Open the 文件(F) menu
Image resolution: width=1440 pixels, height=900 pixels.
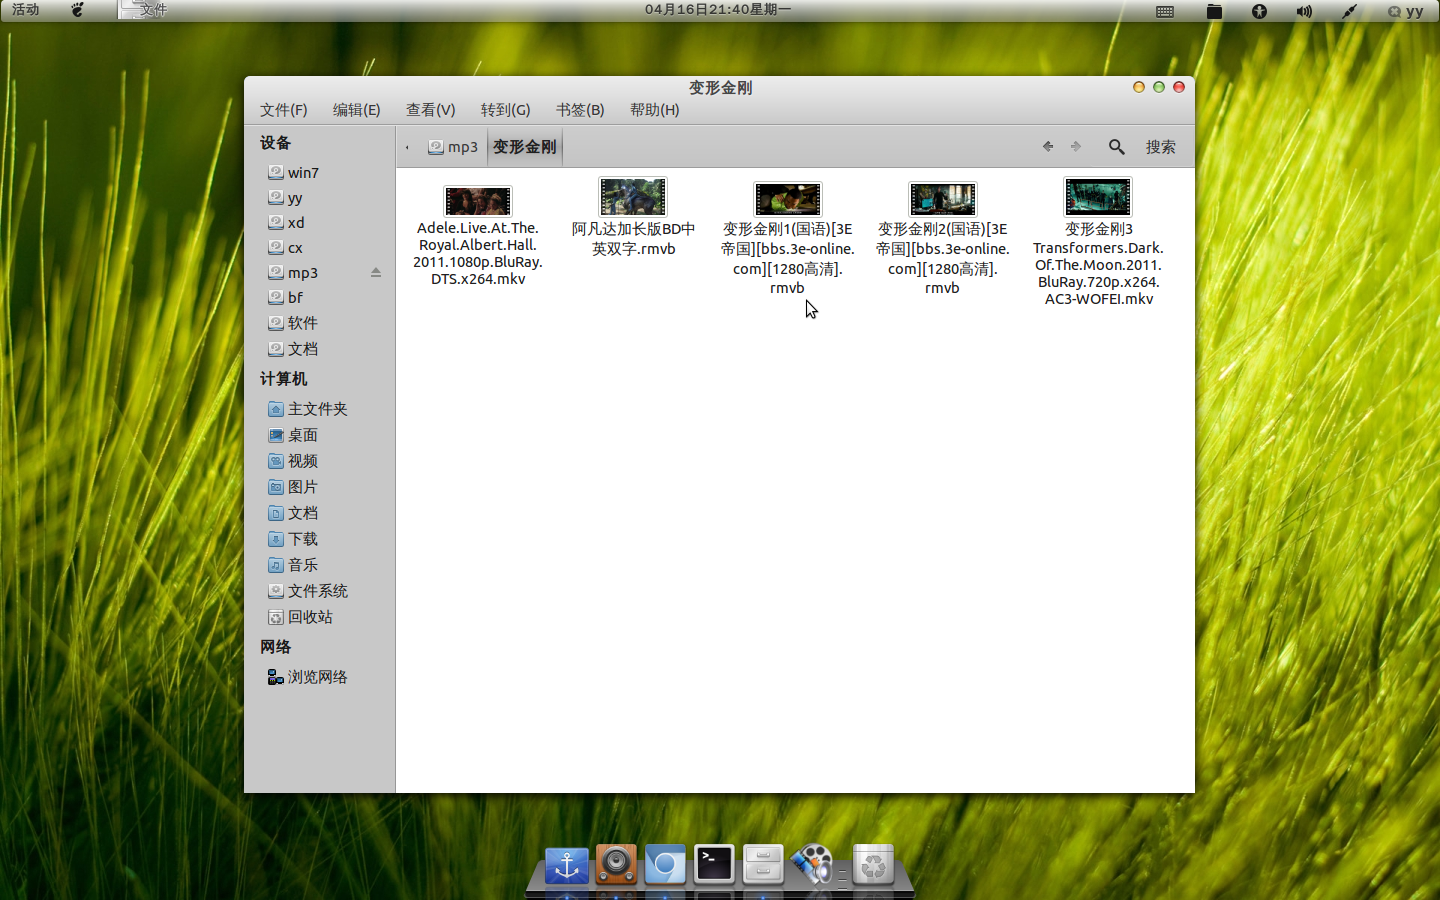[x=284, y=110]
